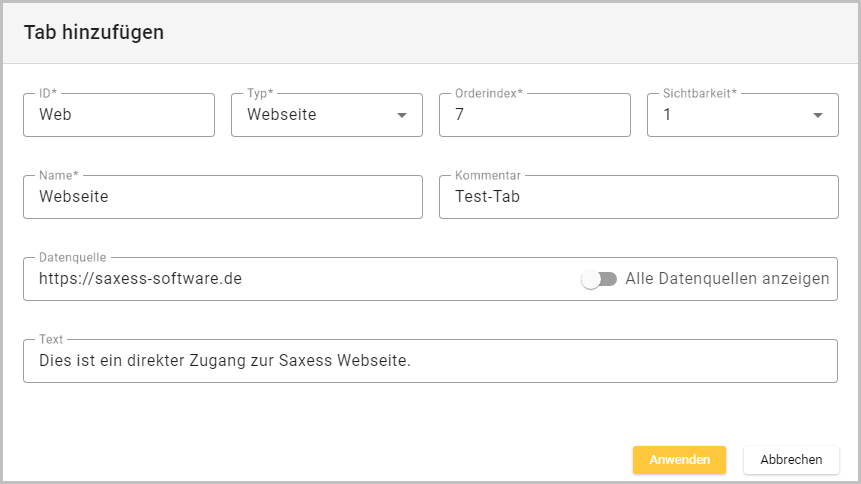Expand the Sichtbarkeit dropdown arrow
The height and width of the screenshot is (484, 861).
click(x=818, y=115)
